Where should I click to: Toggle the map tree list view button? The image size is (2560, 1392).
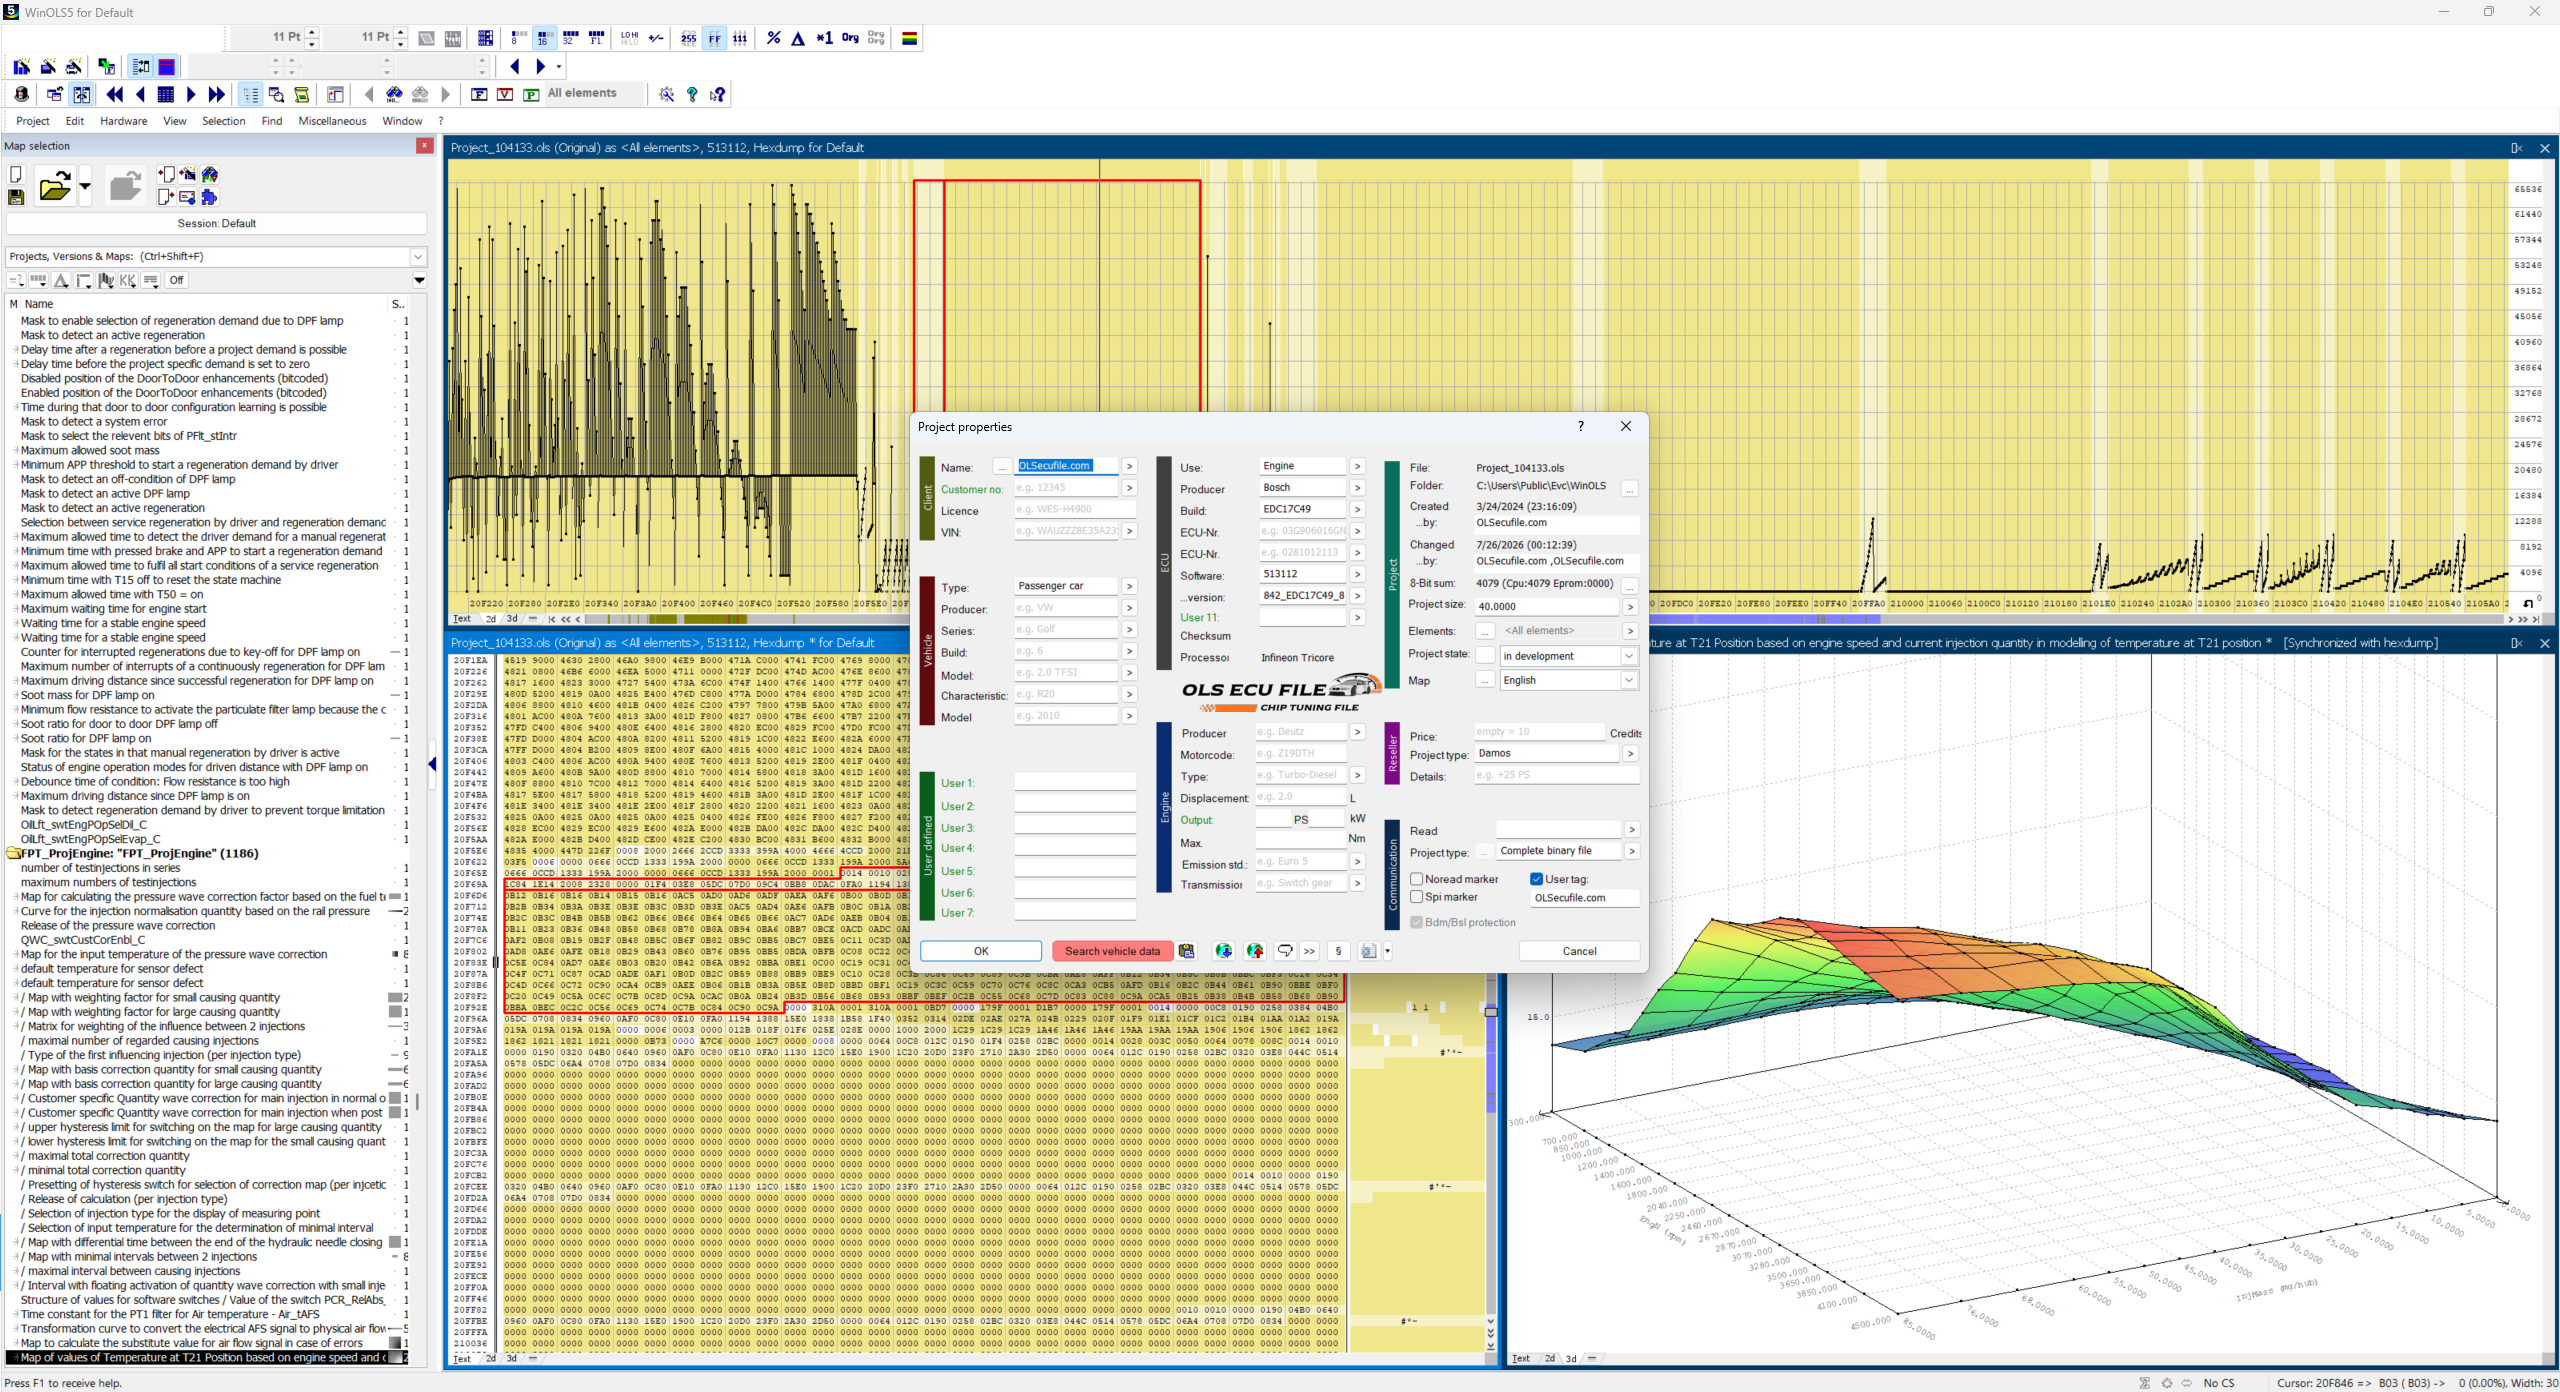coord(250,94)
